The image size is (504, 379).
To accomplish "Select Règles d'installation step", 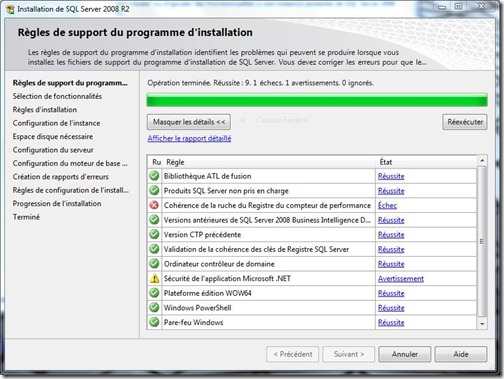I will tap(45, 110).
